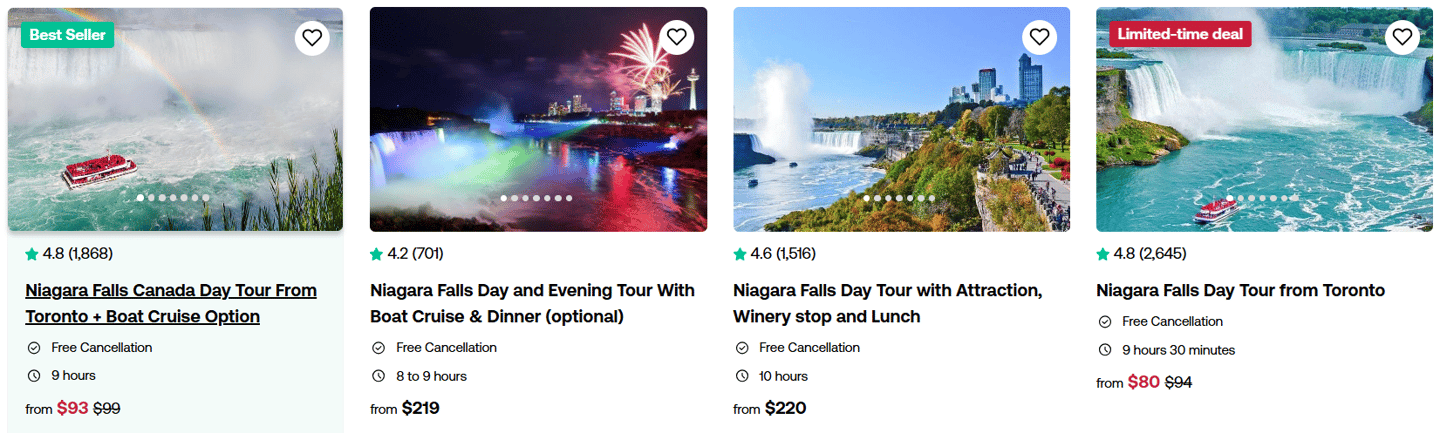Click the Limited-time deal badge
1440x433 pixels.
pyautogui.click(x=1180, y=34)
